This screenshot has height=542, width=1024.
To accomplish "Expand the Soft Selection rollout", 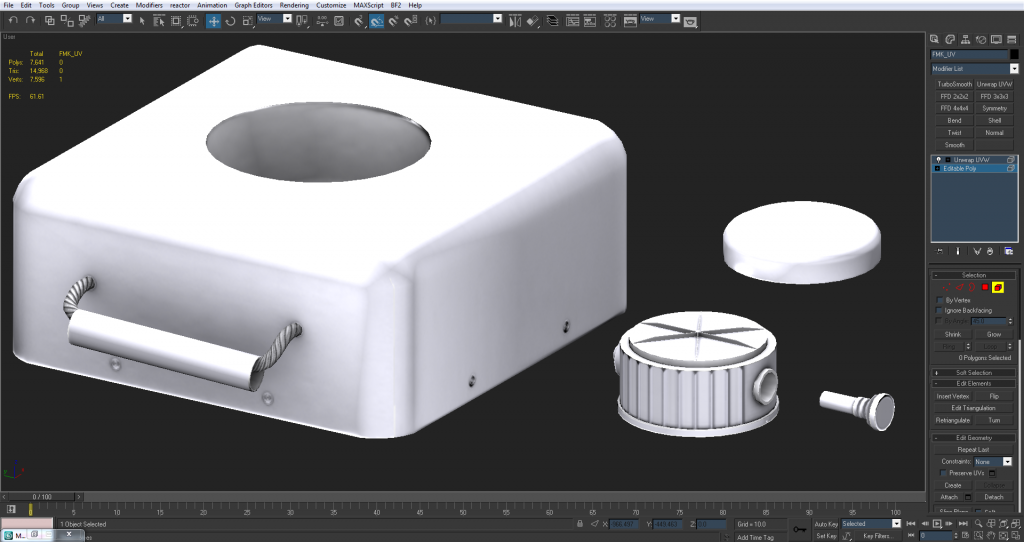I will (x=973, y=372).
